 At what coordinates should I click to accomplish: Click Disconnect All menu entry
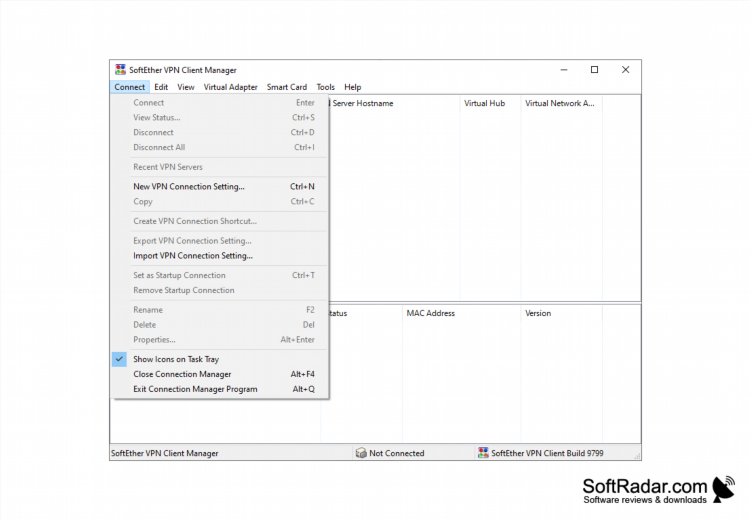(x=220, y=147)
